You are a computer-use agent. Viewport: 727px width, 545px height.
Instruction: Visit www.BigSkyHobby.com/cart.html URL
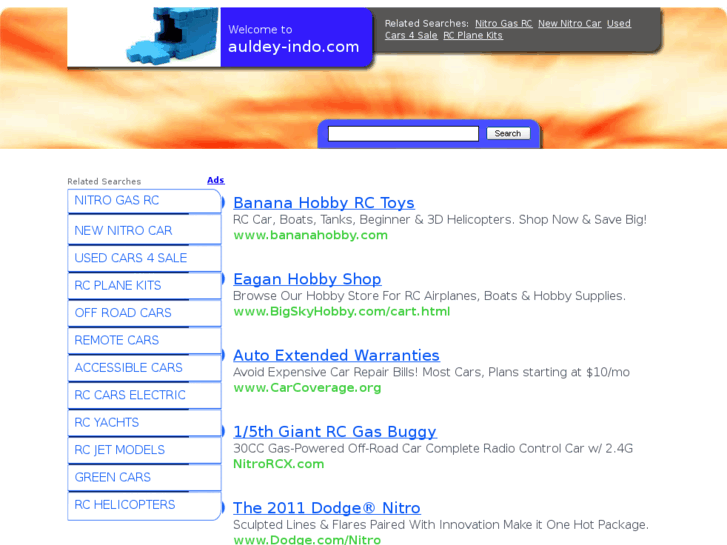point(341,311)
